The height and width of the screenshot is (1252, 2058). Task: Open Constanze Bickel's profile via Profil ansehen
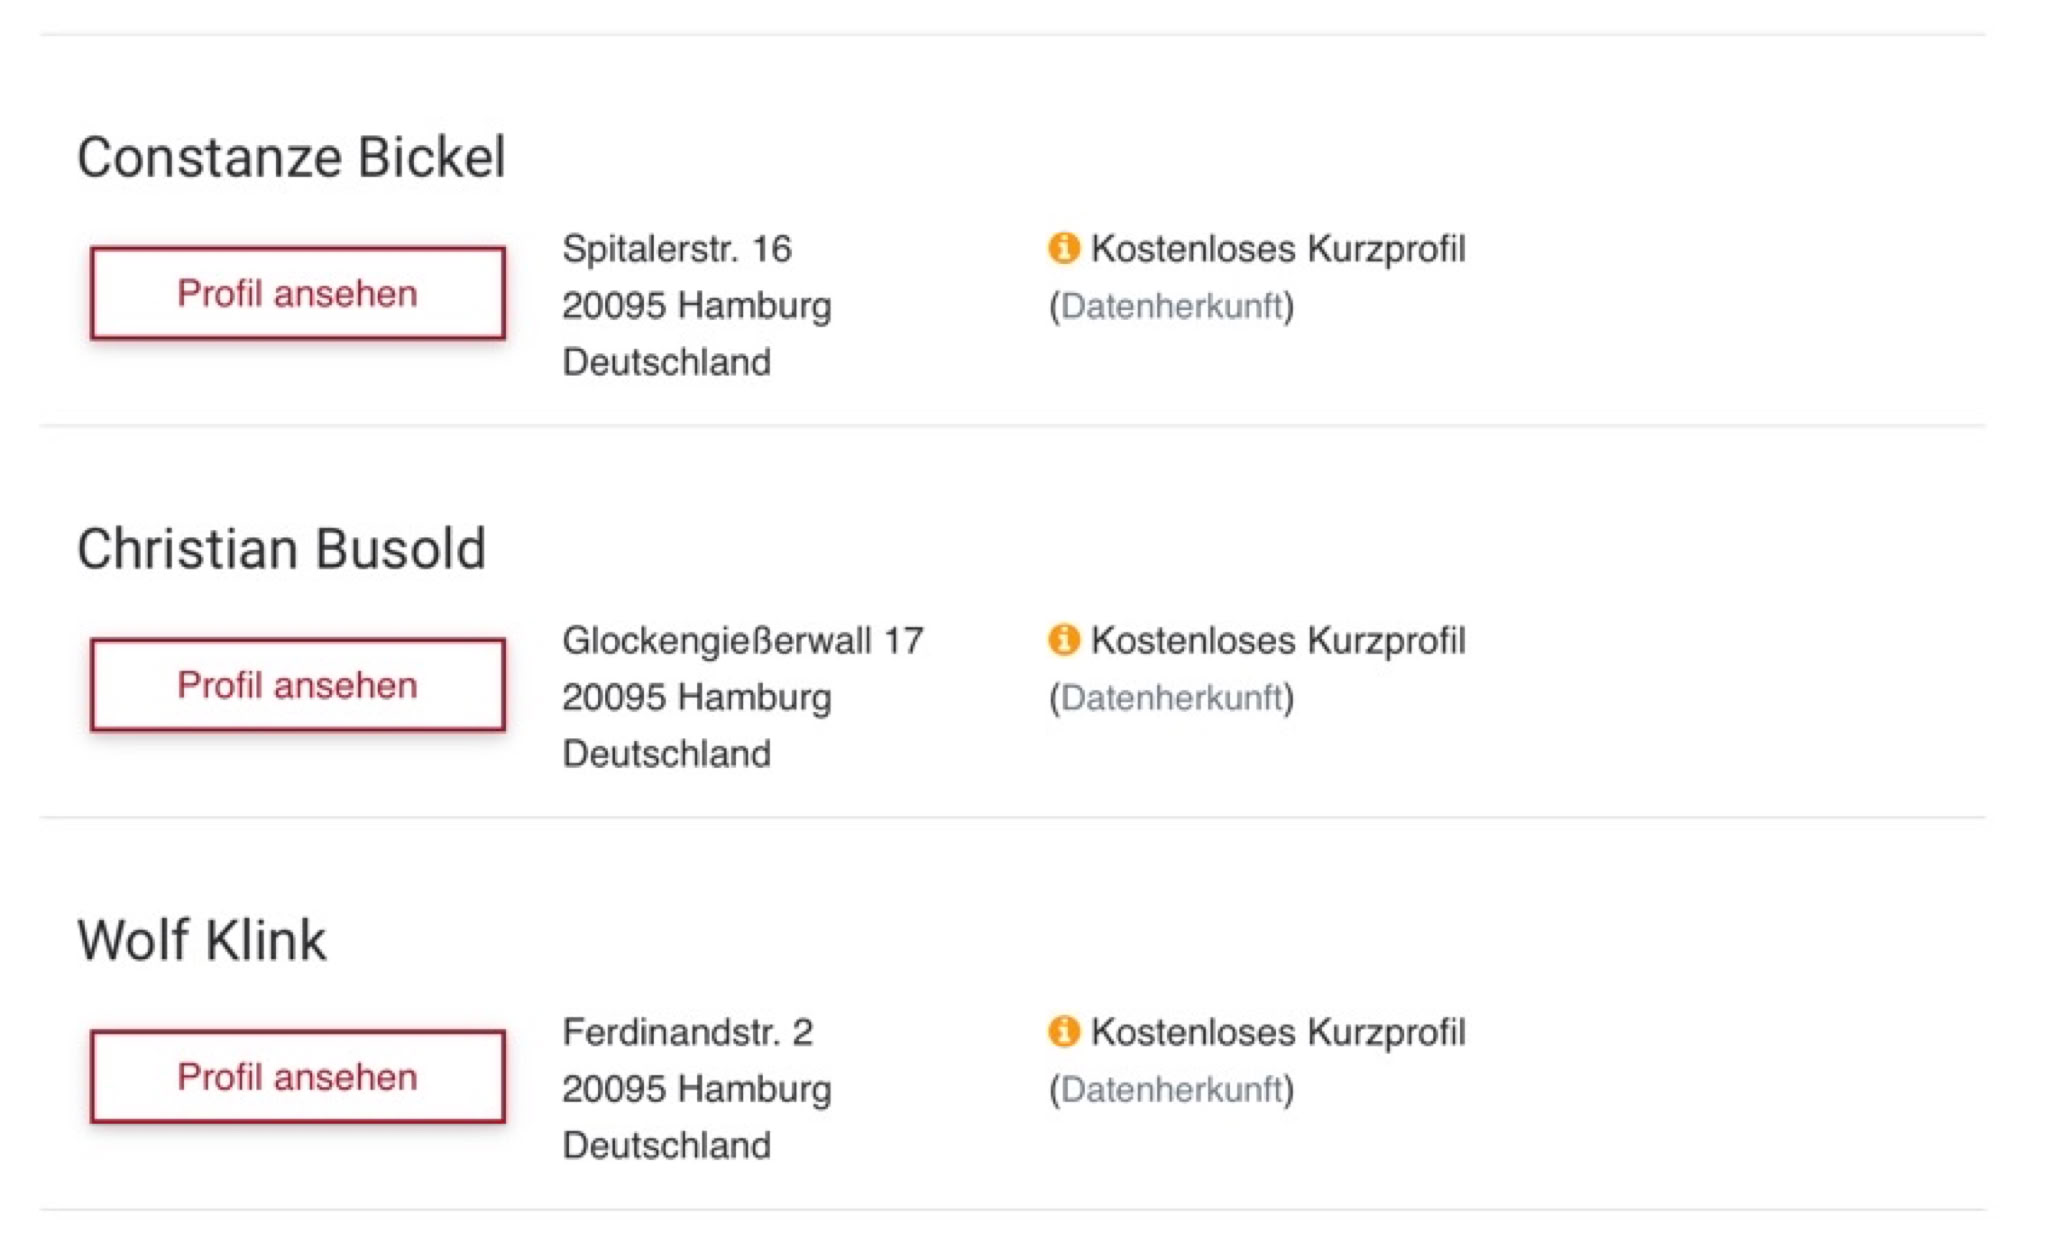coord(297,293)
